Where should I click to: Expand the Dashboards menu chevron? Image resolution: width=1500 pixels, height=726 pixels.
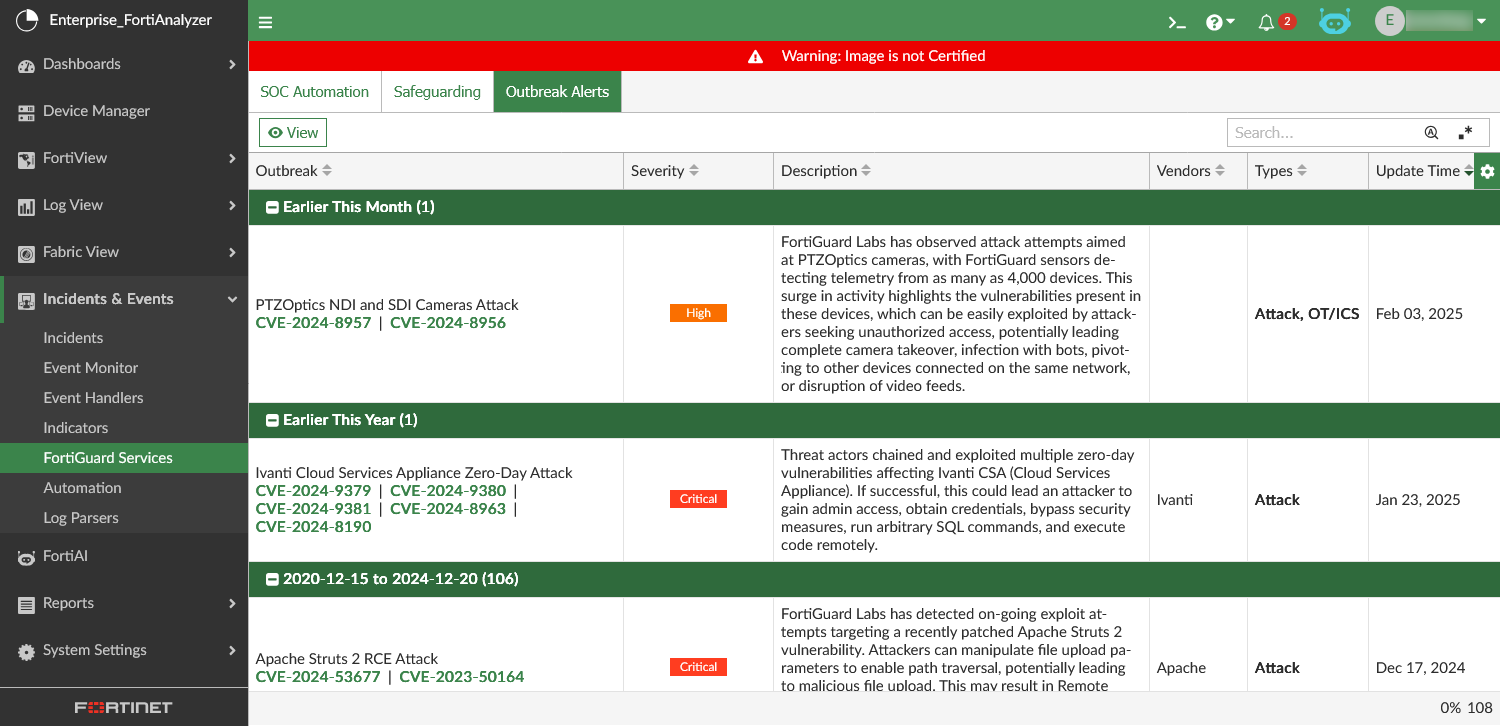pos(232,64)
